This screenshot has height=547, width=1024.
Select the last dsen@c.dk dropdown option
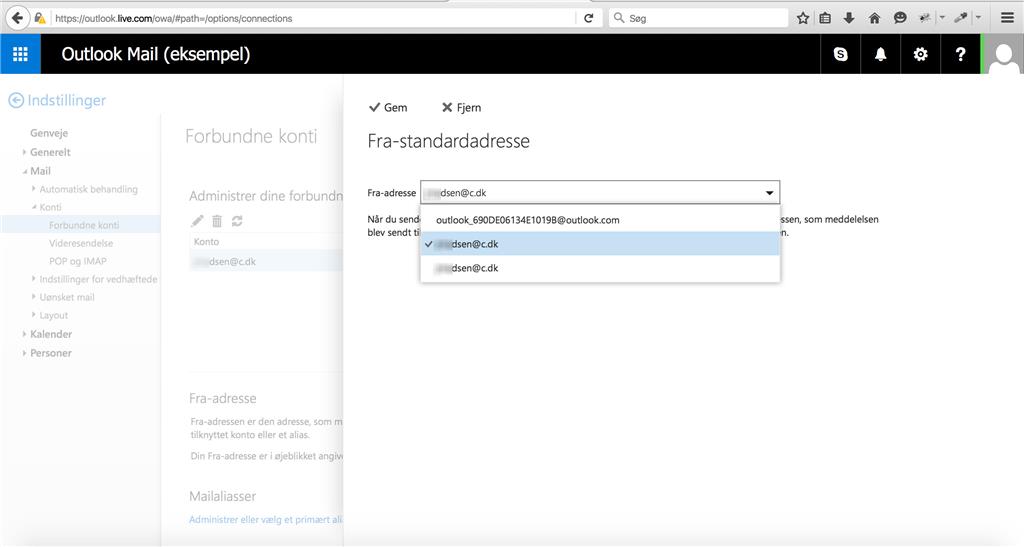[x=600, y=268]
